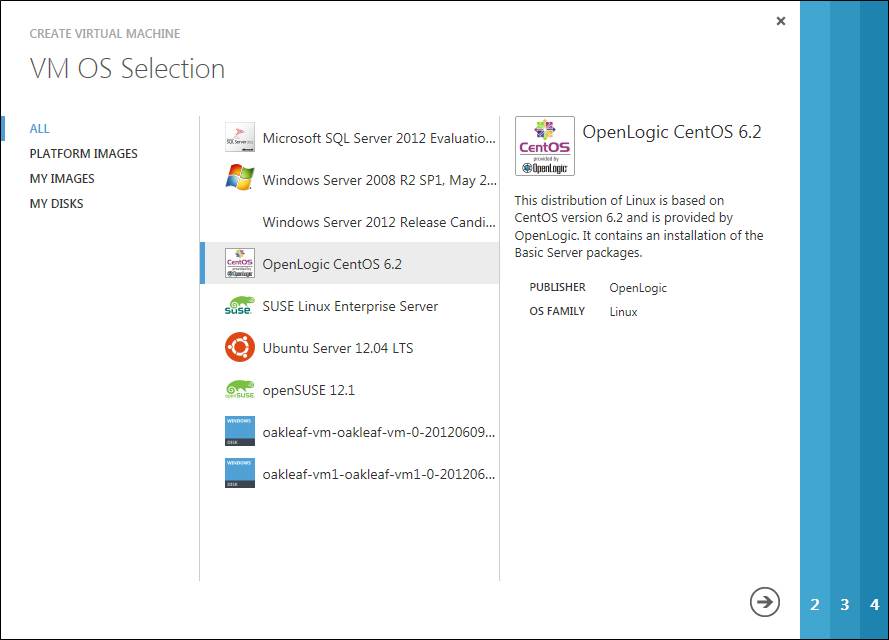This screenshot has height=640, width=889.
Task: Click the SQL Server 2012 image icon
Action: point(240,137)
